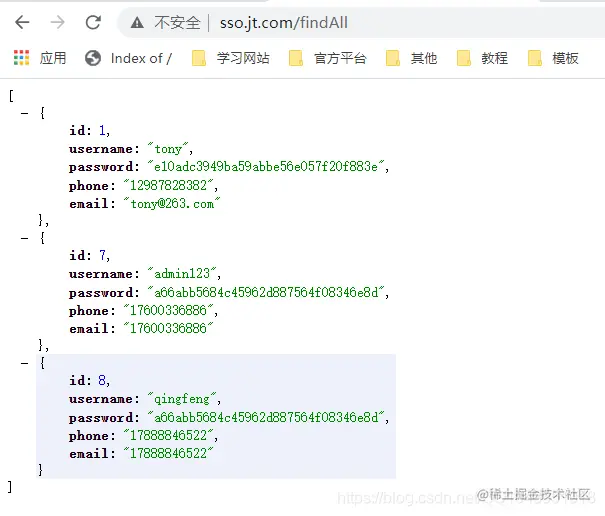Select qingfeng's phone value "17888846522"

pos(169,435)
